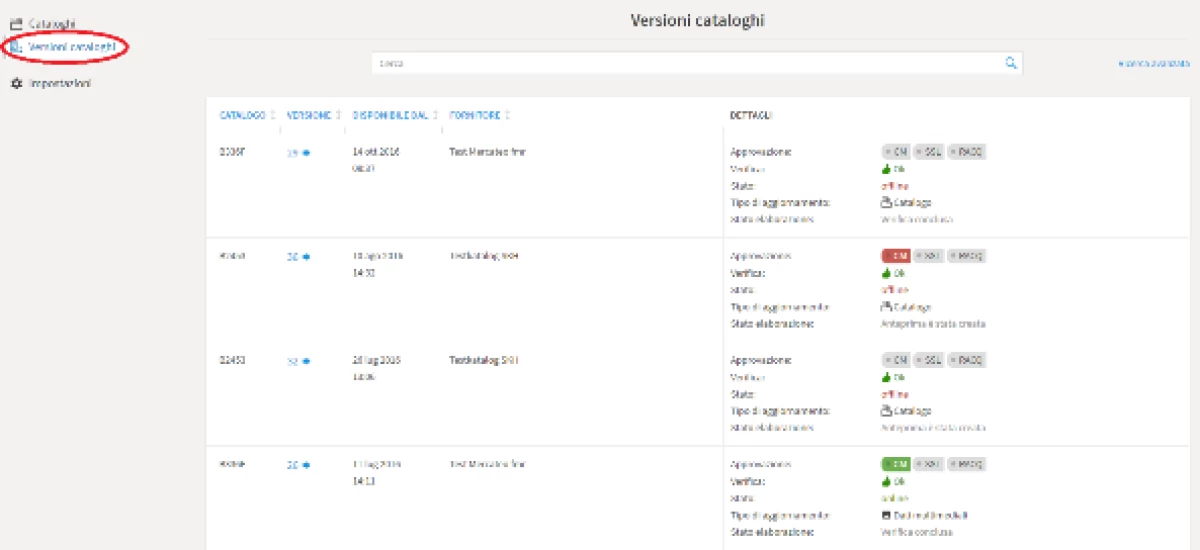
Task: Click the Impostazioni gear icon
Action: (16, 84)
